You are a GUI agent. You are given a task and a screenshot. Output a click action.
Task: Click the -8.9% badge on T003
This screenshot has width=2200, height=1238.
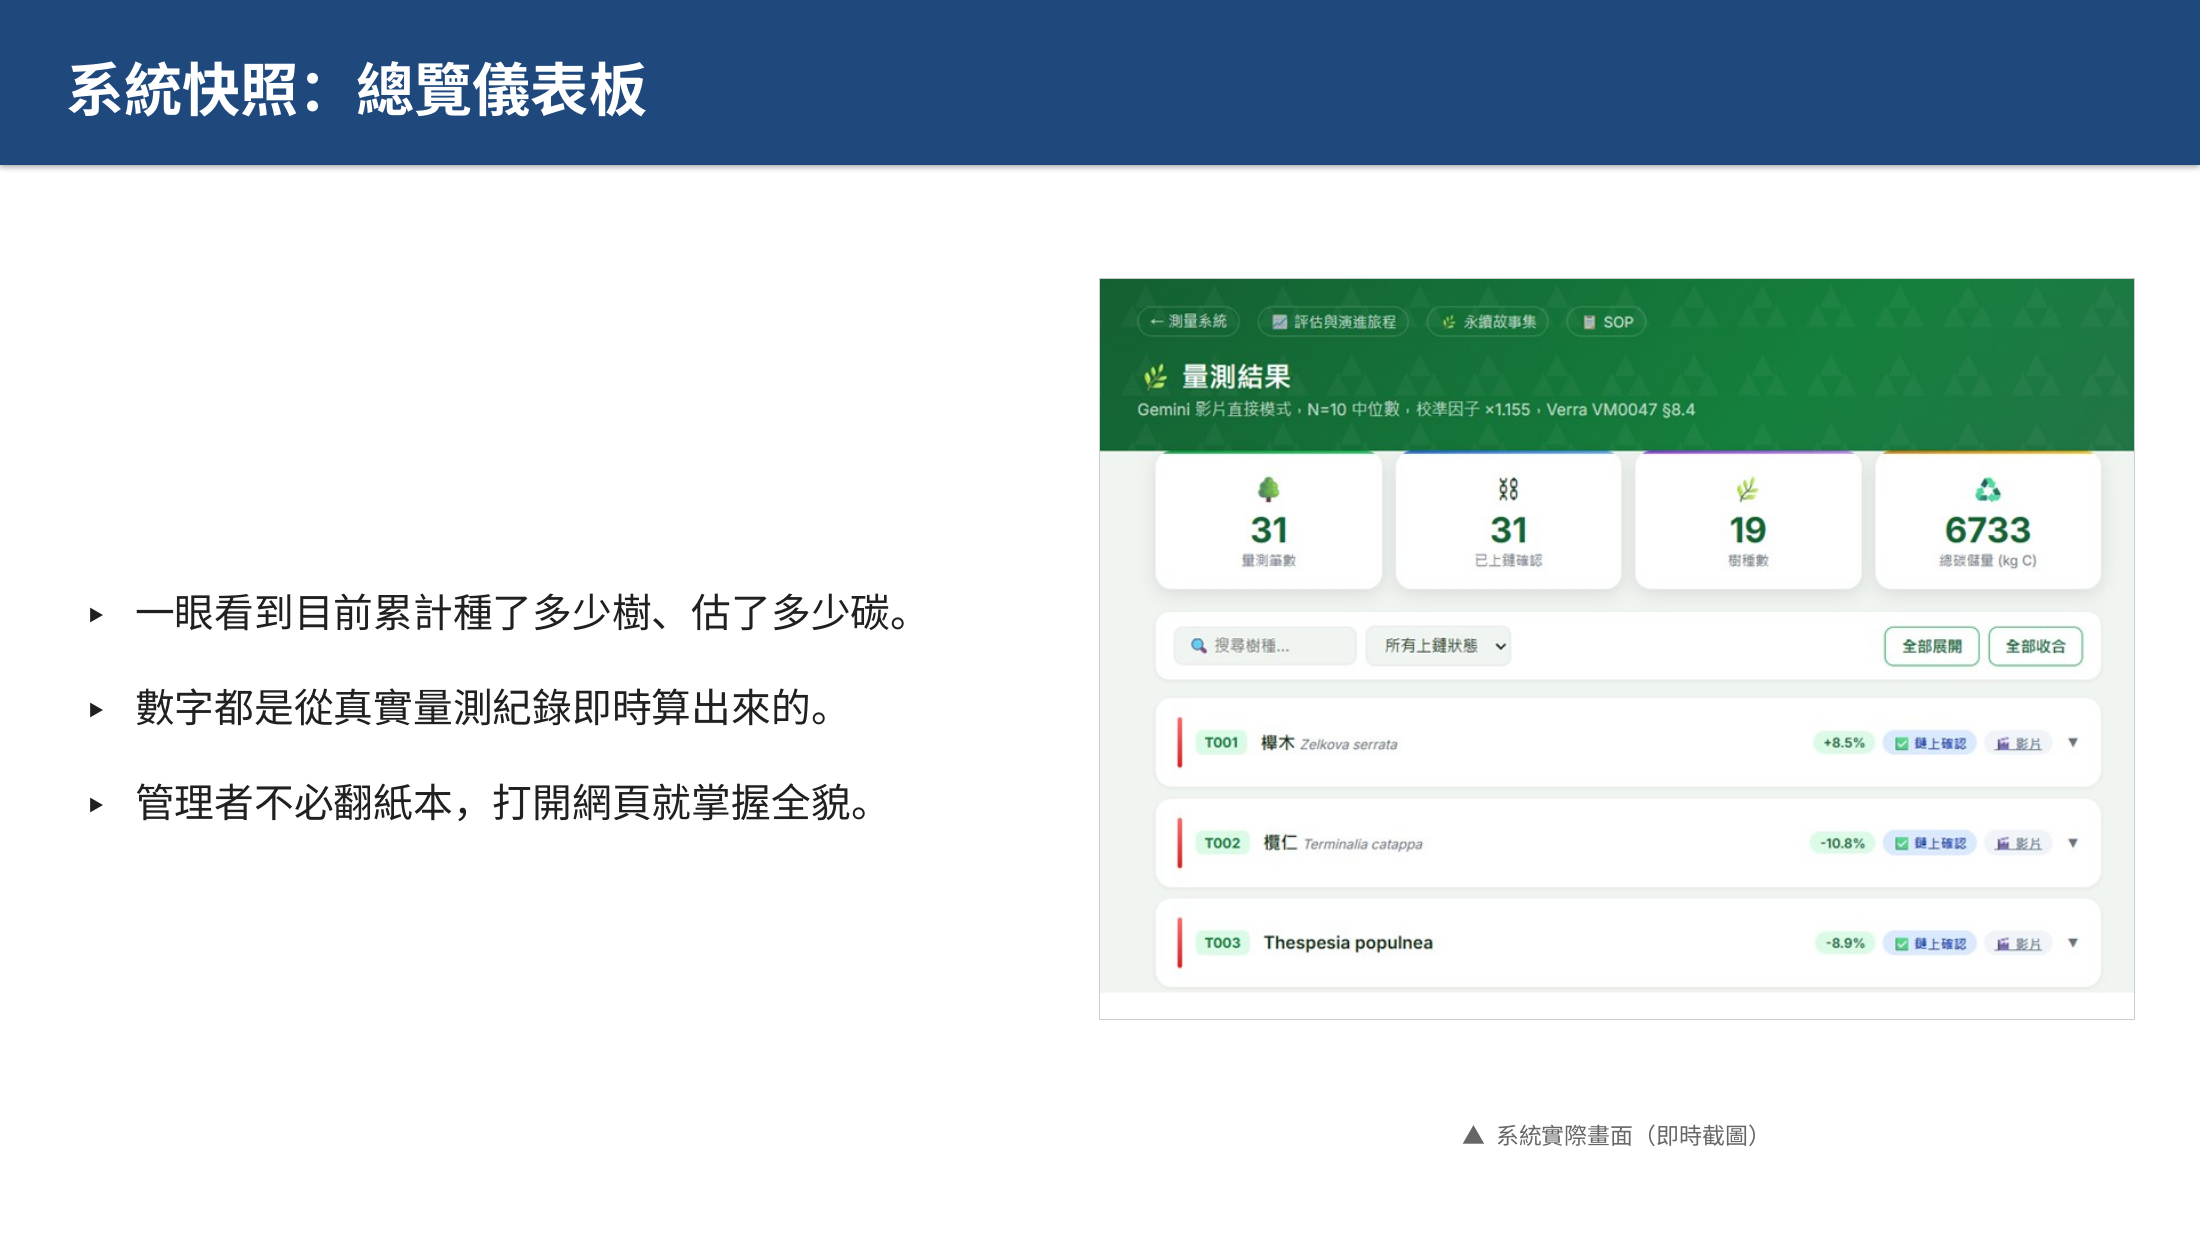tap(1844, 943)
